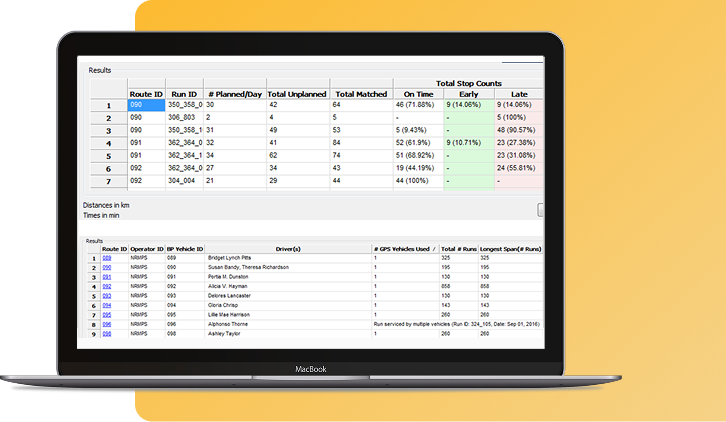Screen dimensions: 726x422
Task: Click red Late cell showing 48 (90.57%)
Action: (x=518, y=130)
